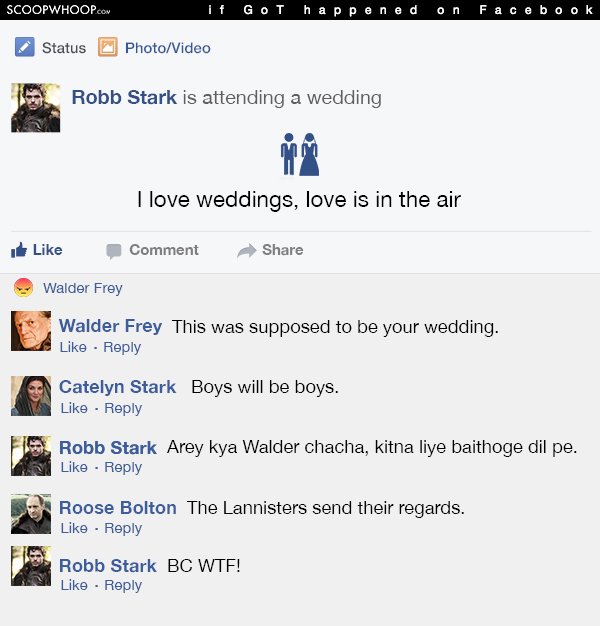Click the bride and groom wedding icon
Image resolution: width=600 pixels, height=626 pixels.
click(x=299, y=155)
